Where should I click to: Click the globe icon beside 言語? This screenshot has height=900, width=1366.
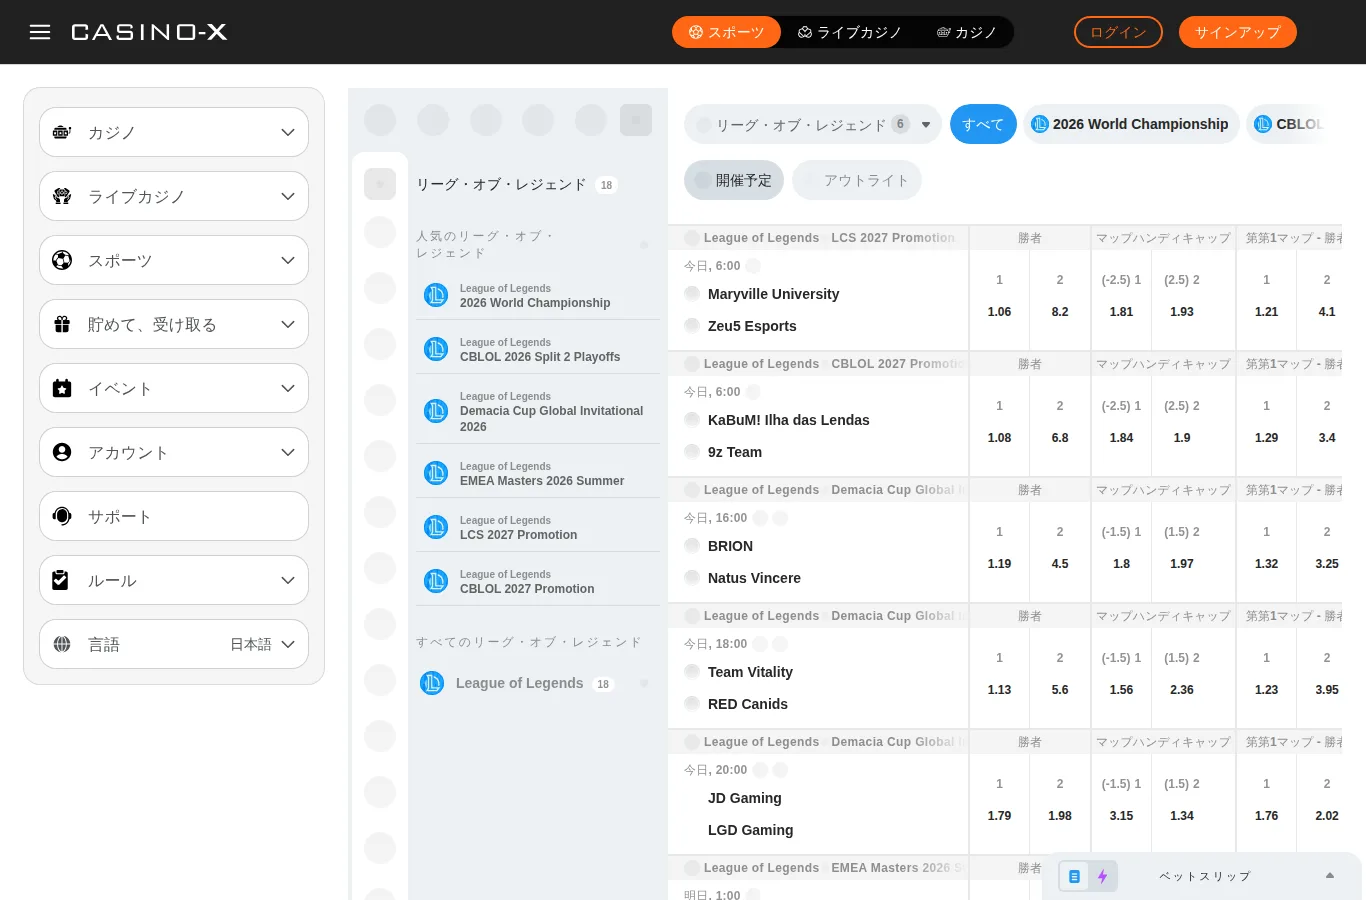point(62,644)
